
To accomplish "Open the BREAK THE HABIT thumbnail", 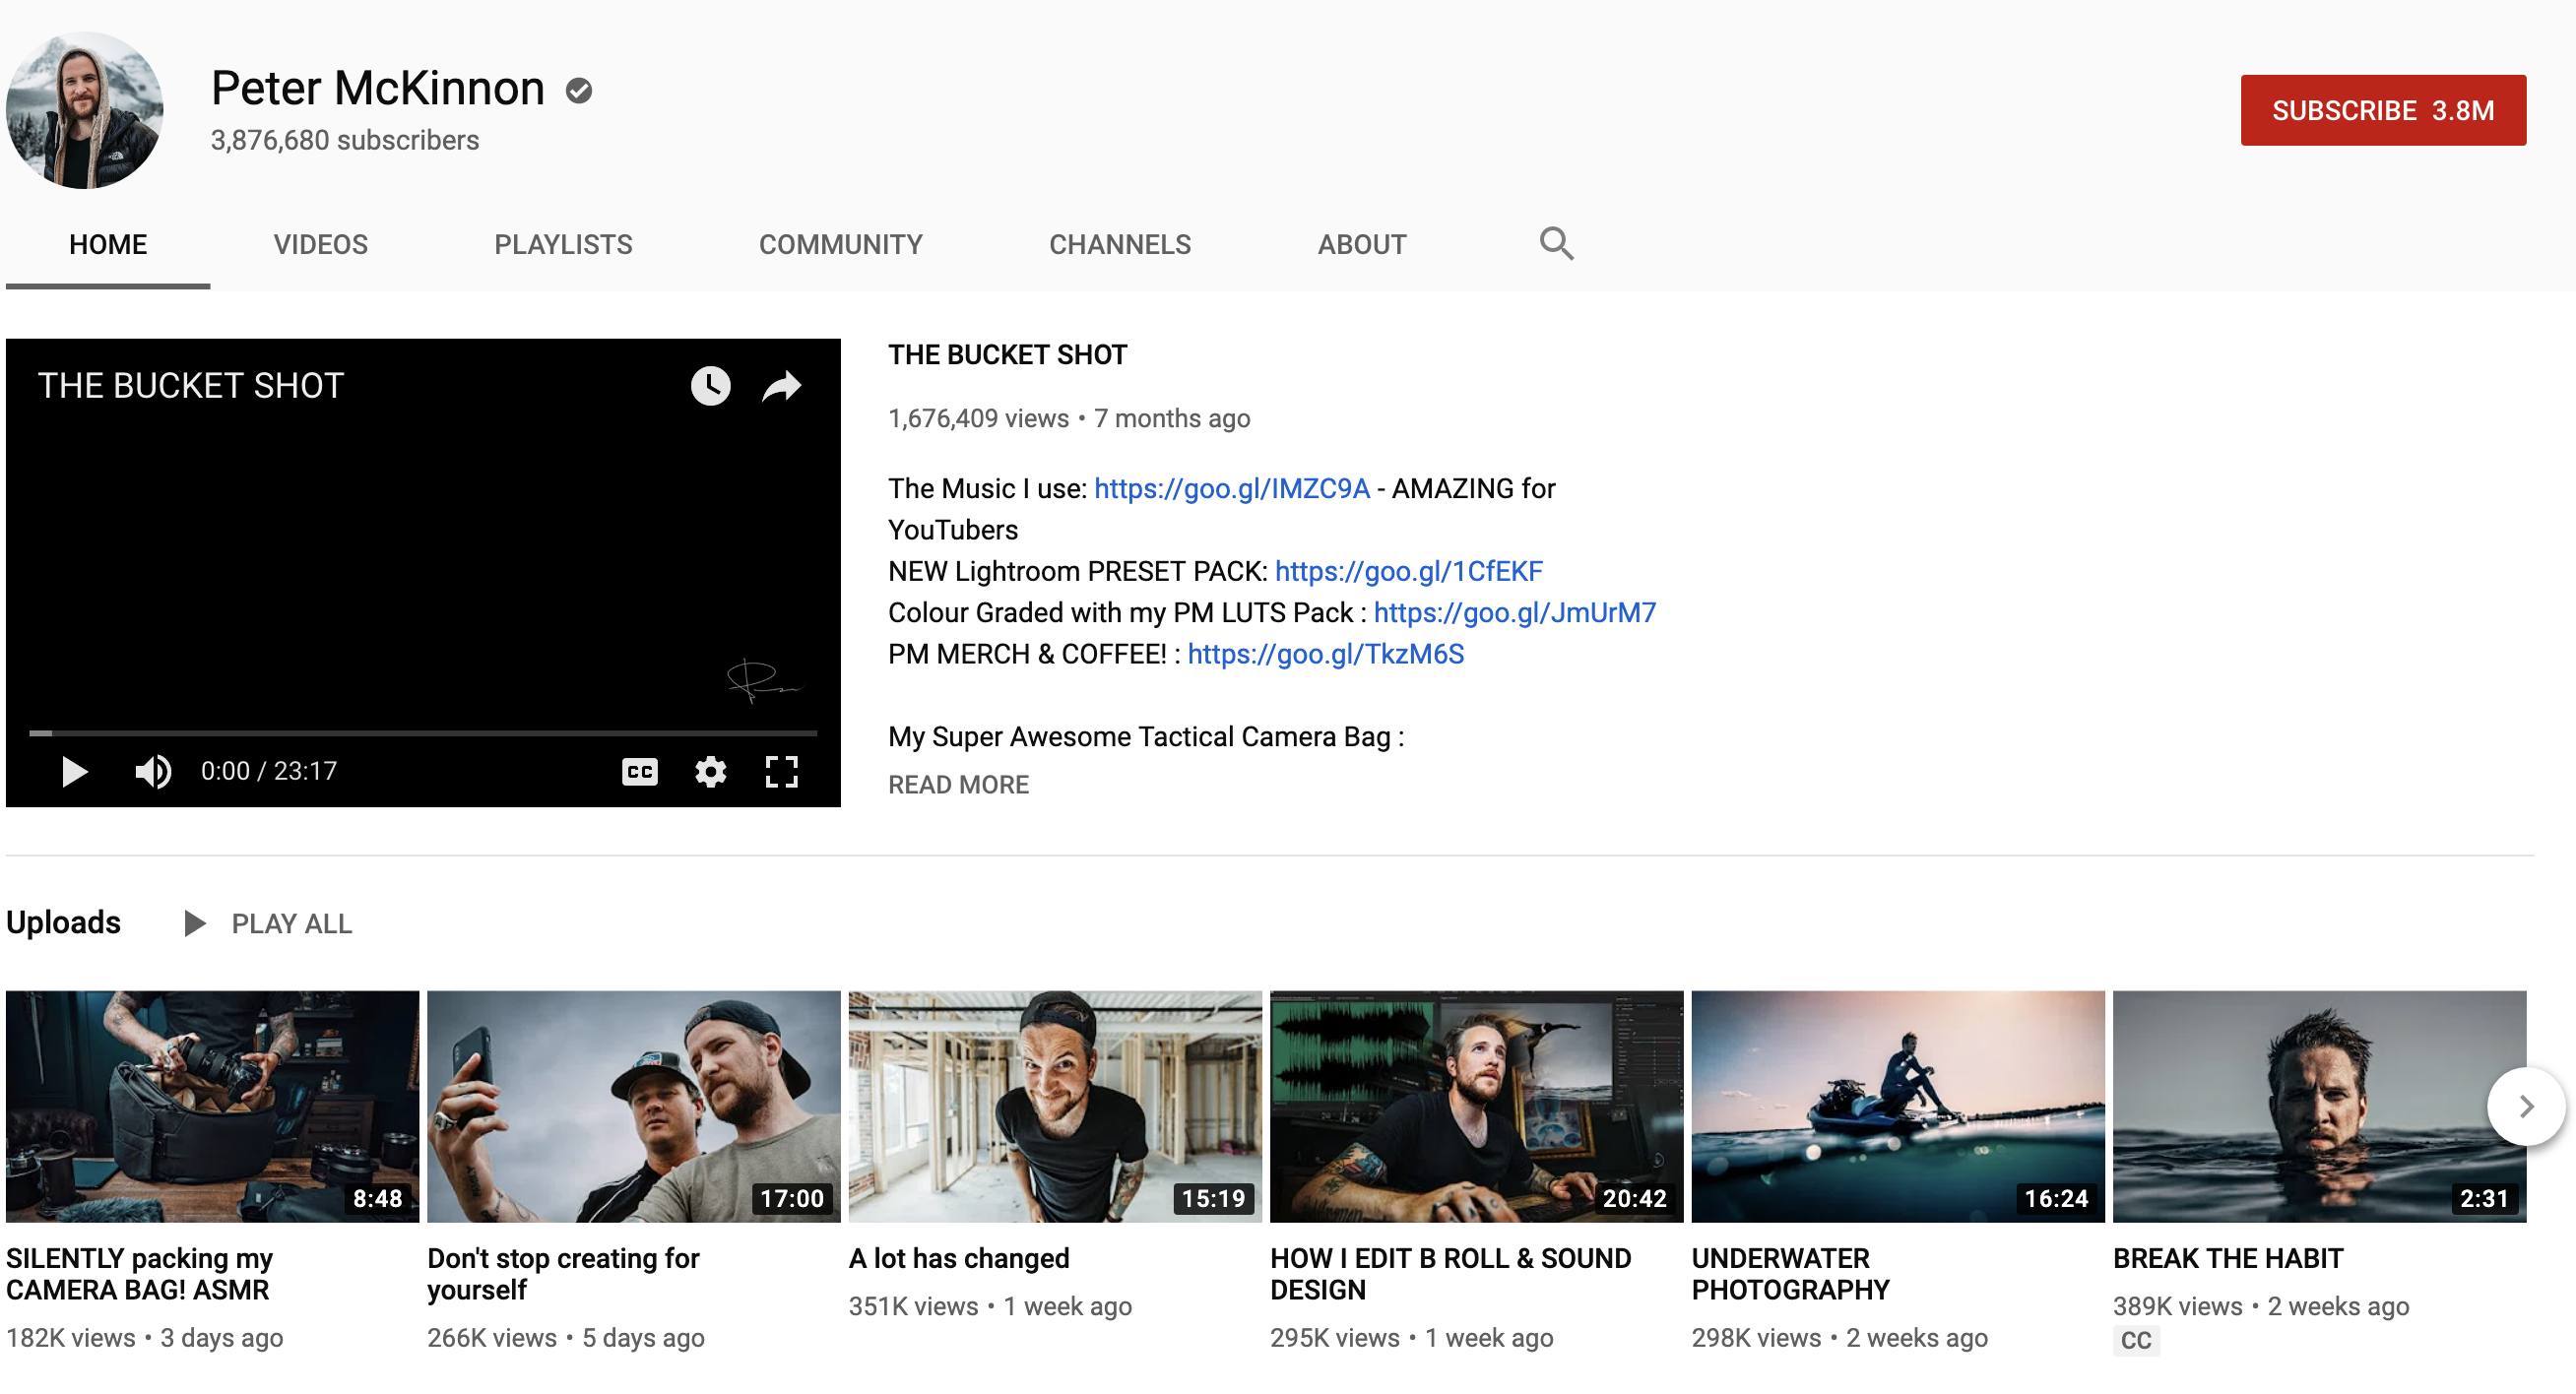I will coord(2320,1107).
